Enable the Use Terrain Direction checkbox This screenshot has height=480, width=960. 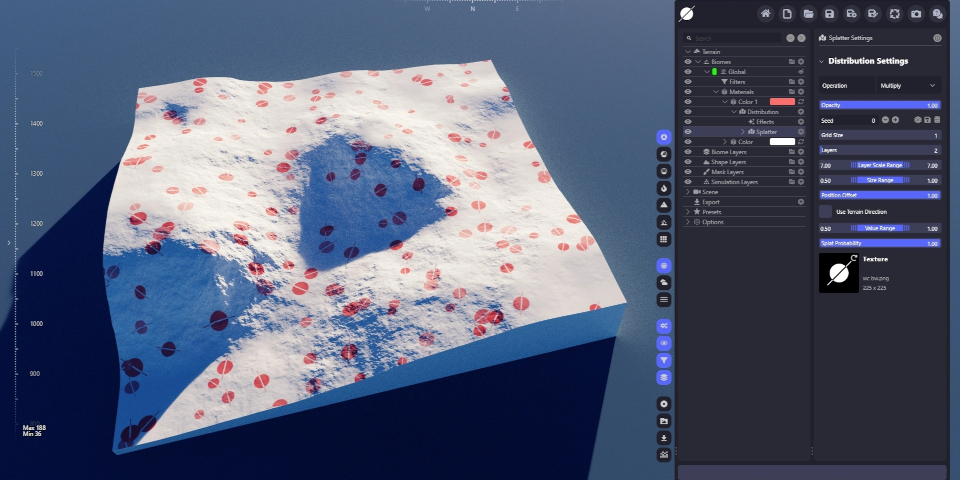point(825,212)
